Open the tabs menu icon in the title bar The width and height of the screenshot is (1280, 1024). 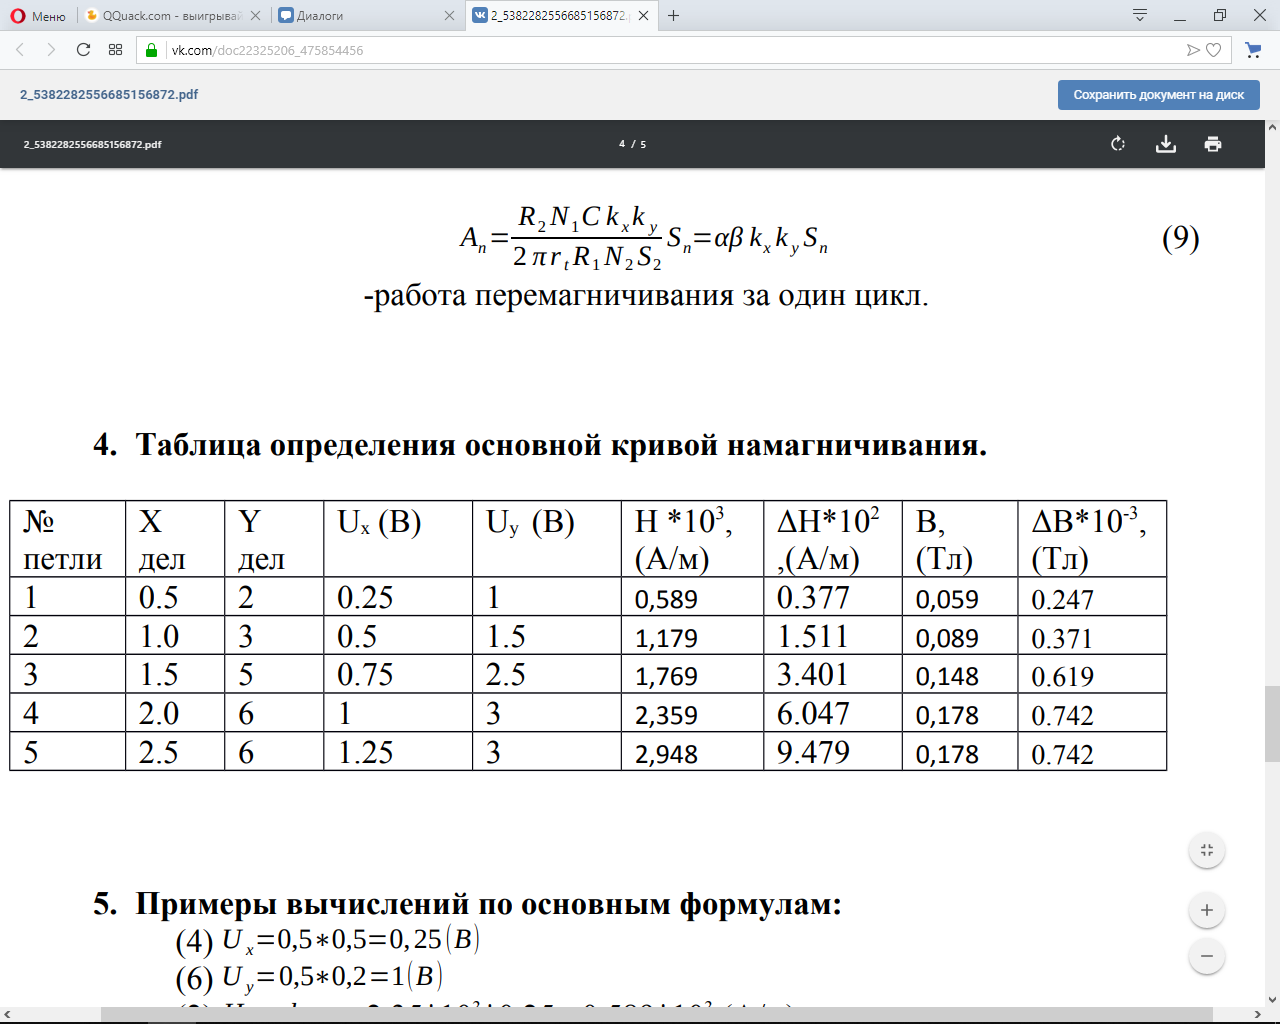(1140, 15)
